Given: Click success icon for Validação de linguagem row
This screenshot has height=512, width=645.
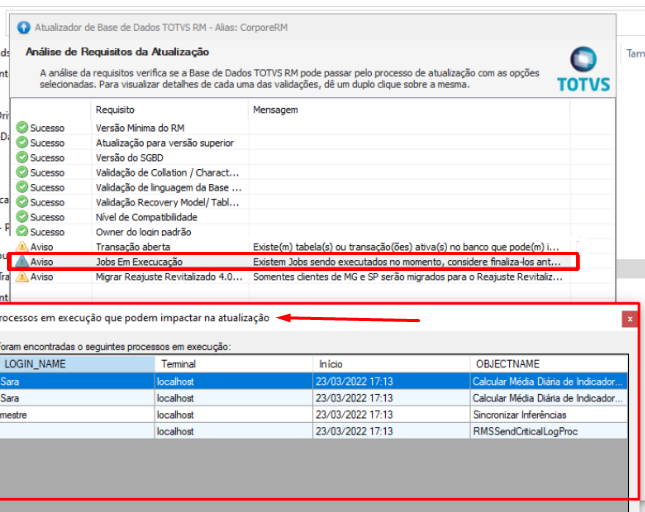Looking at the screenshot, I should pos(22,187).
